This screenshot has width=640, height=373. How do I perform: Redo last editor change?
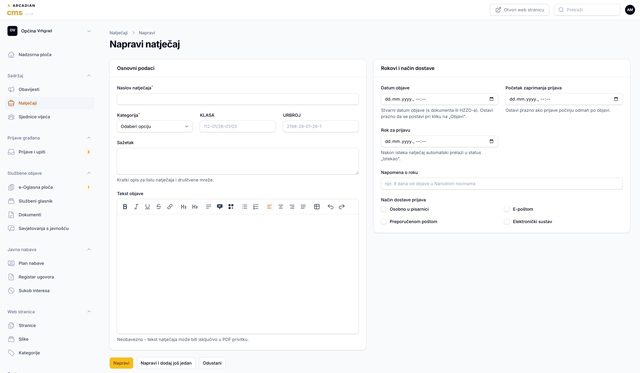342,206
